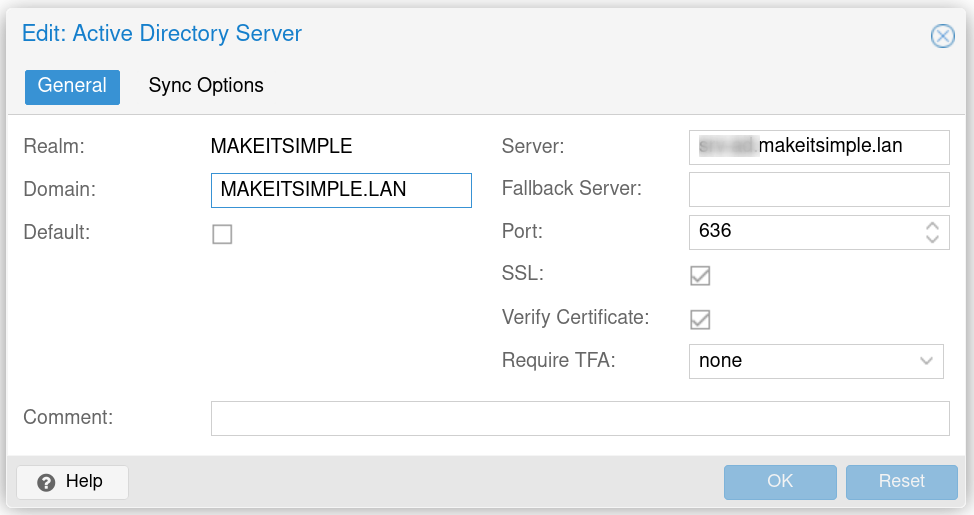Toggle the SSL checkbox

pos(700,275)
